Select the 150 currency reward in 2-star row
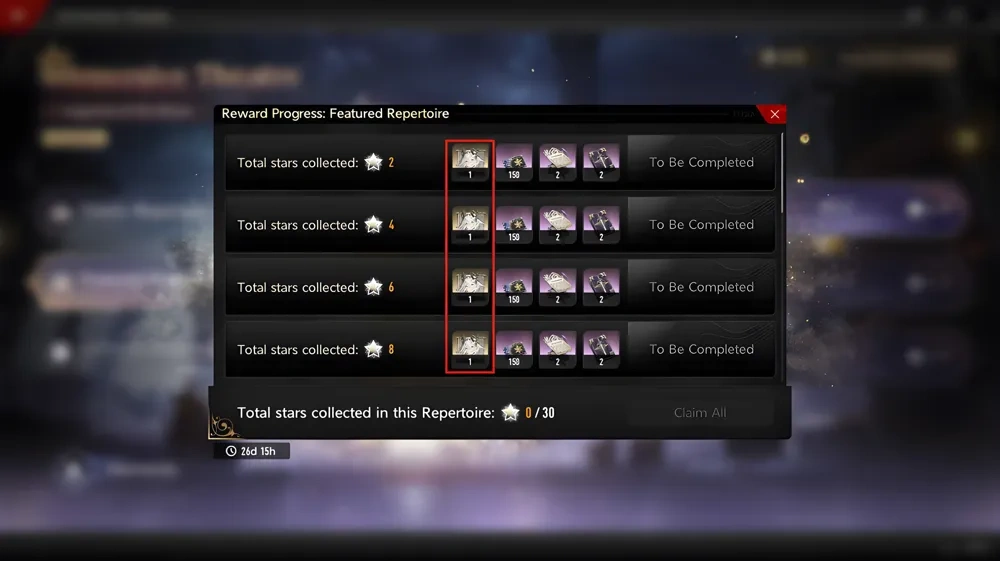1000x561 pixels. (x=514, y=162)
